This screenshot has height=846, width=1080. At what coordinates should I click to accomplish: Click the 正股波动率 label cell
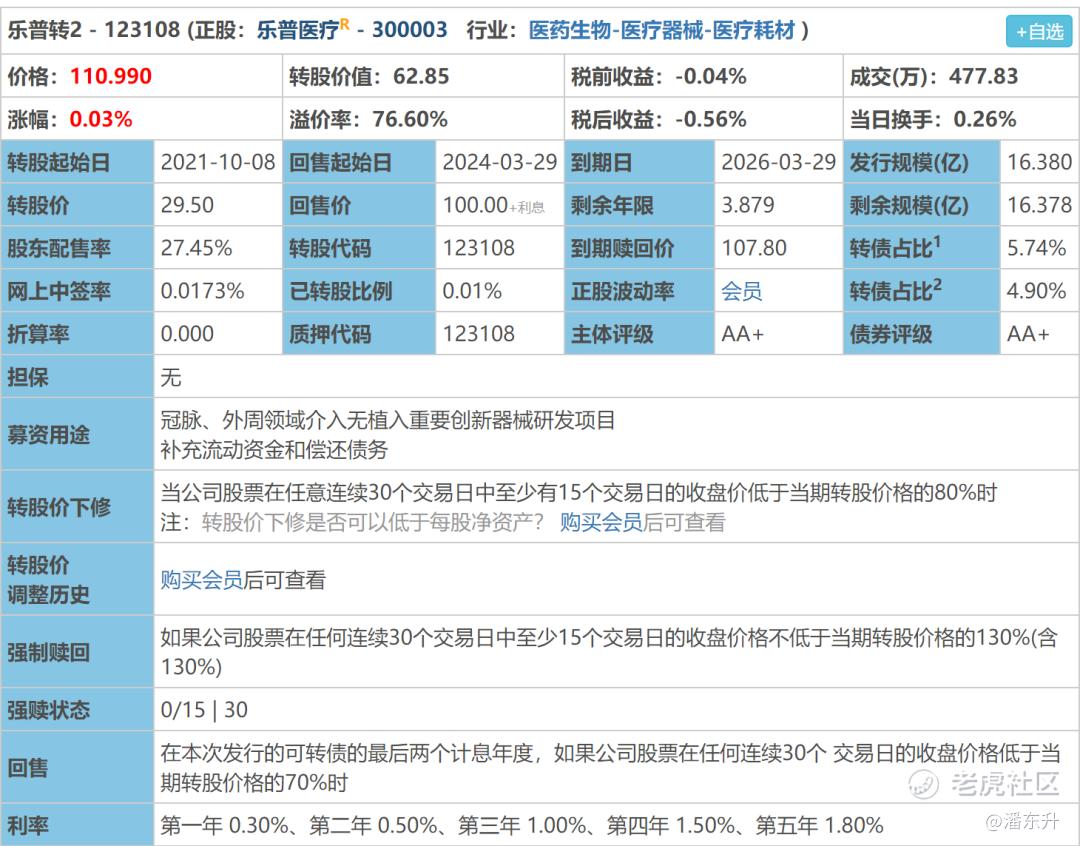(640, 291)
